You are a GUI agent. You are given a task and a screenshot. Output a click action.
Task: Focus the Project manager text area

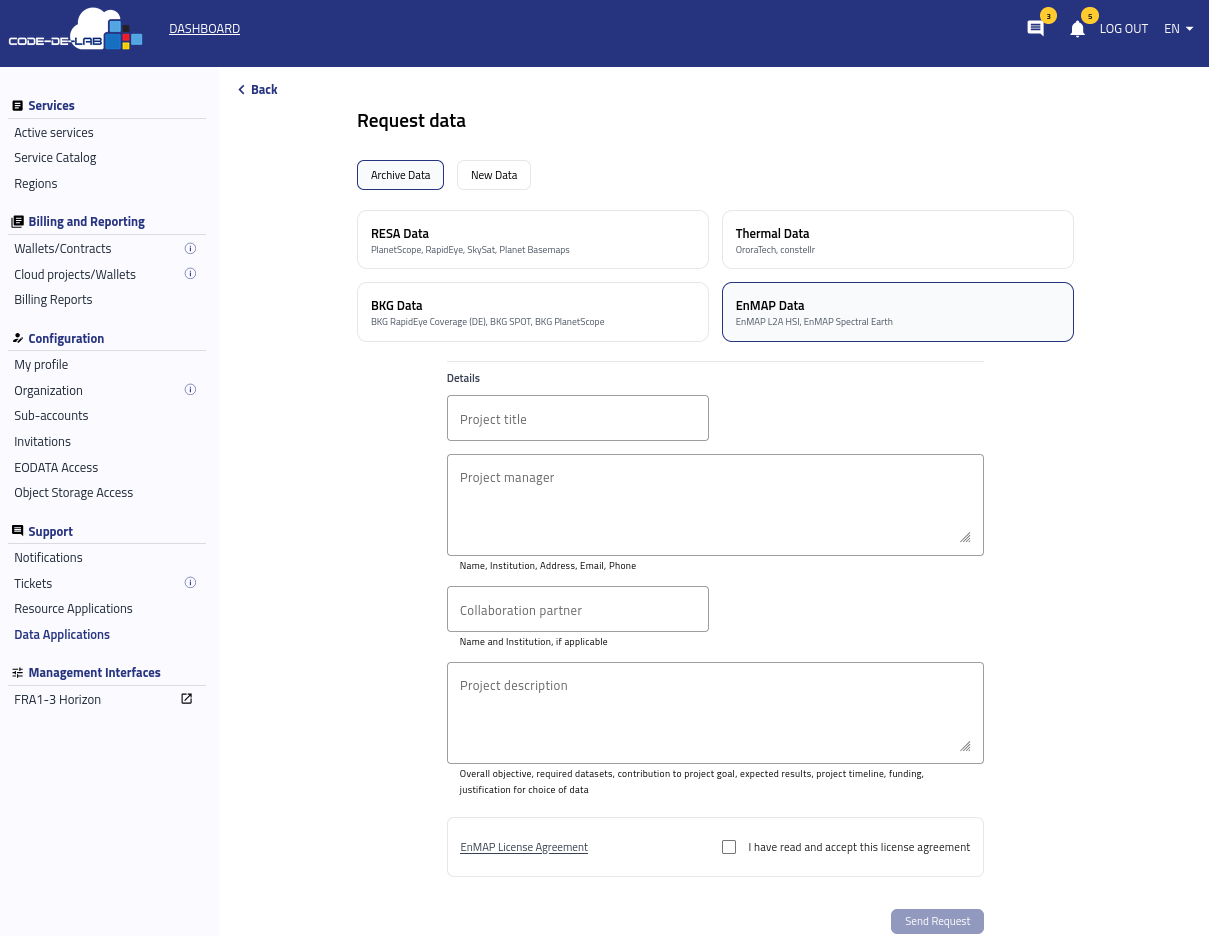(x=715, y=505)
